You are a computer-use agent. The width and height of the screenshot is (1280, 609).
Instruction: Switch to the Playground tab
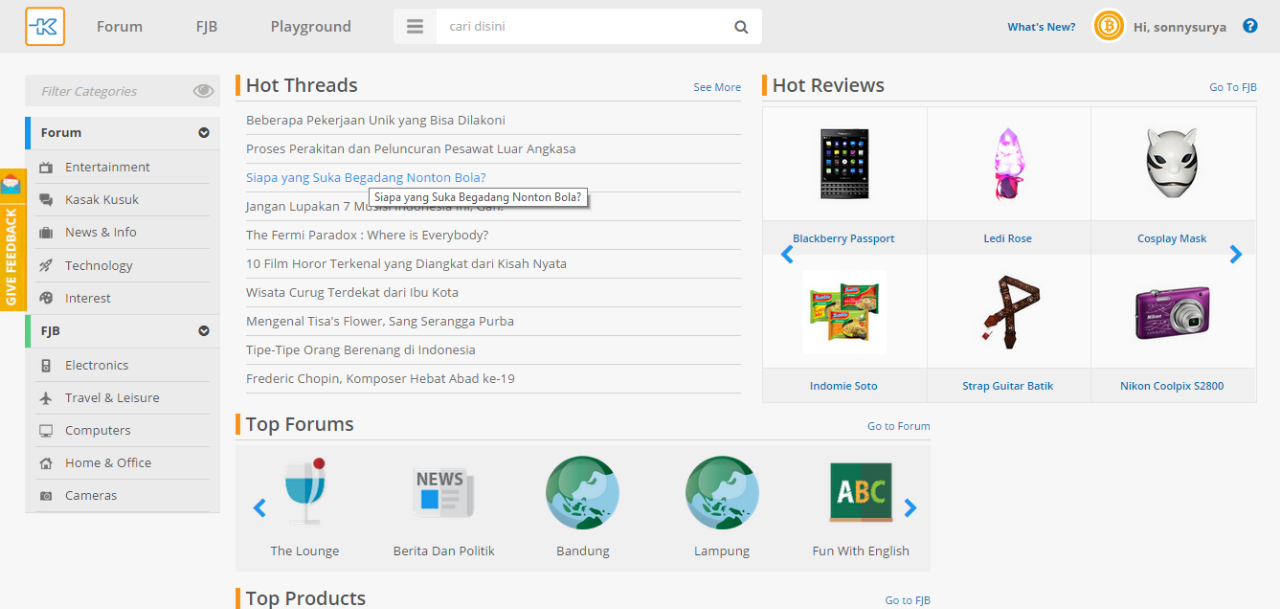pyautogui.click(x=311, y=27)
